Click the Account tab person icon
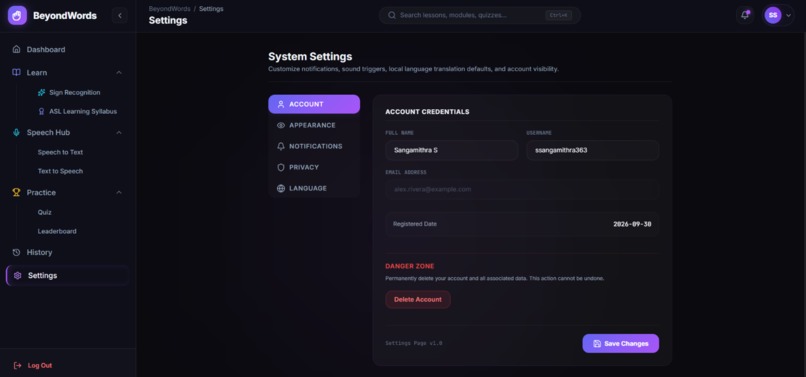Viewport: 806px width, 377px height. pyautogui.click(x=281, y=104)
